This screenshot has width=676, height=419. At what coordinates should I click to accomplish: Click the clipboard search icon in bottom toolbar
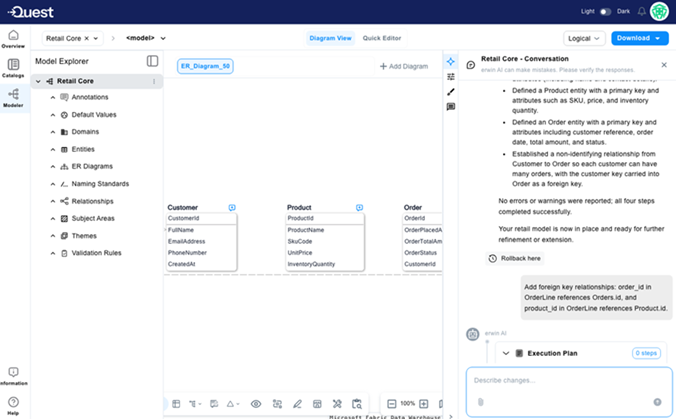[357, 404]
